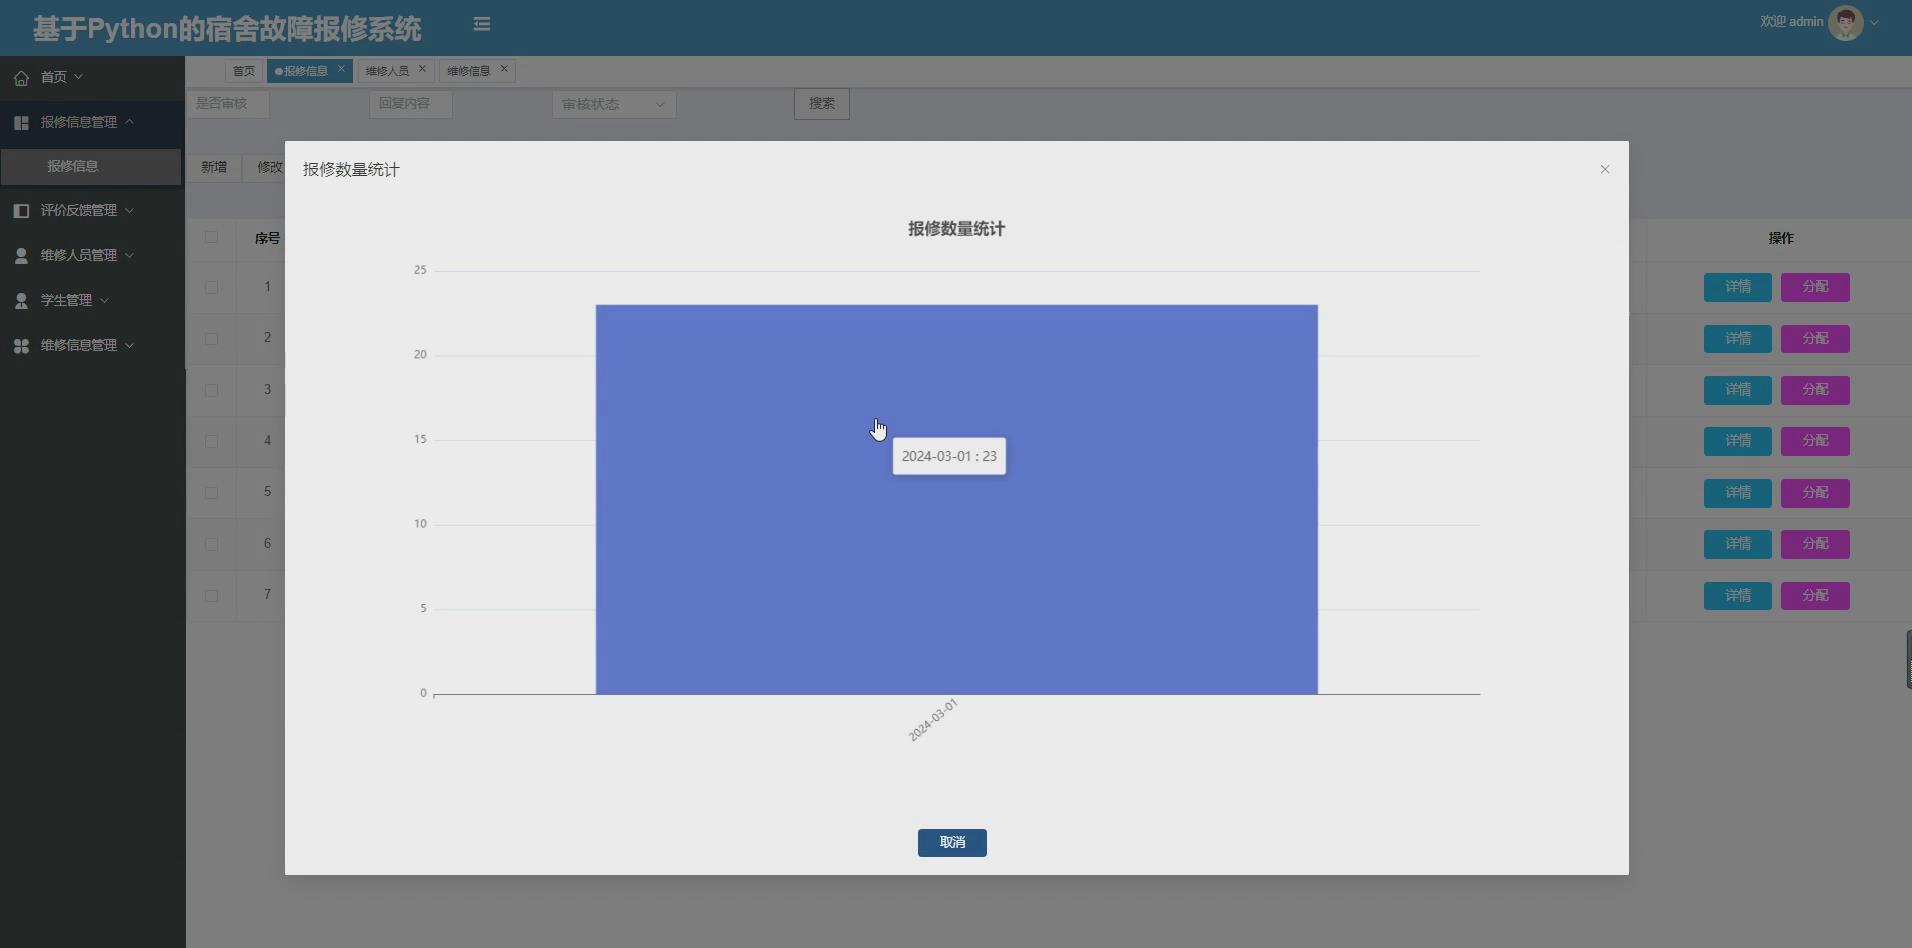1912x948 pixels.
Task: Click 分配 button in row 1
Action: 1815,287
